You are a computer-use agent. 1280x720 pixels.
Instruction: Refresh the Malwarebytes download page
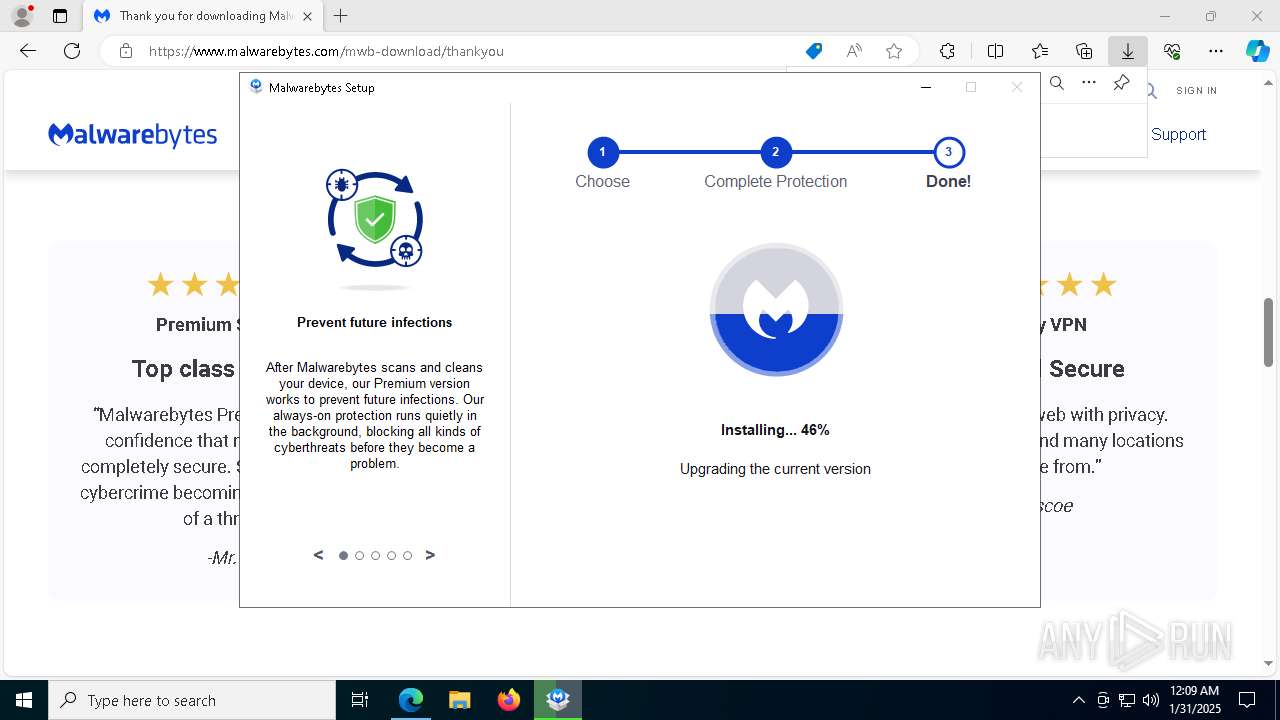pyautogui.click(x=72, y=51)
